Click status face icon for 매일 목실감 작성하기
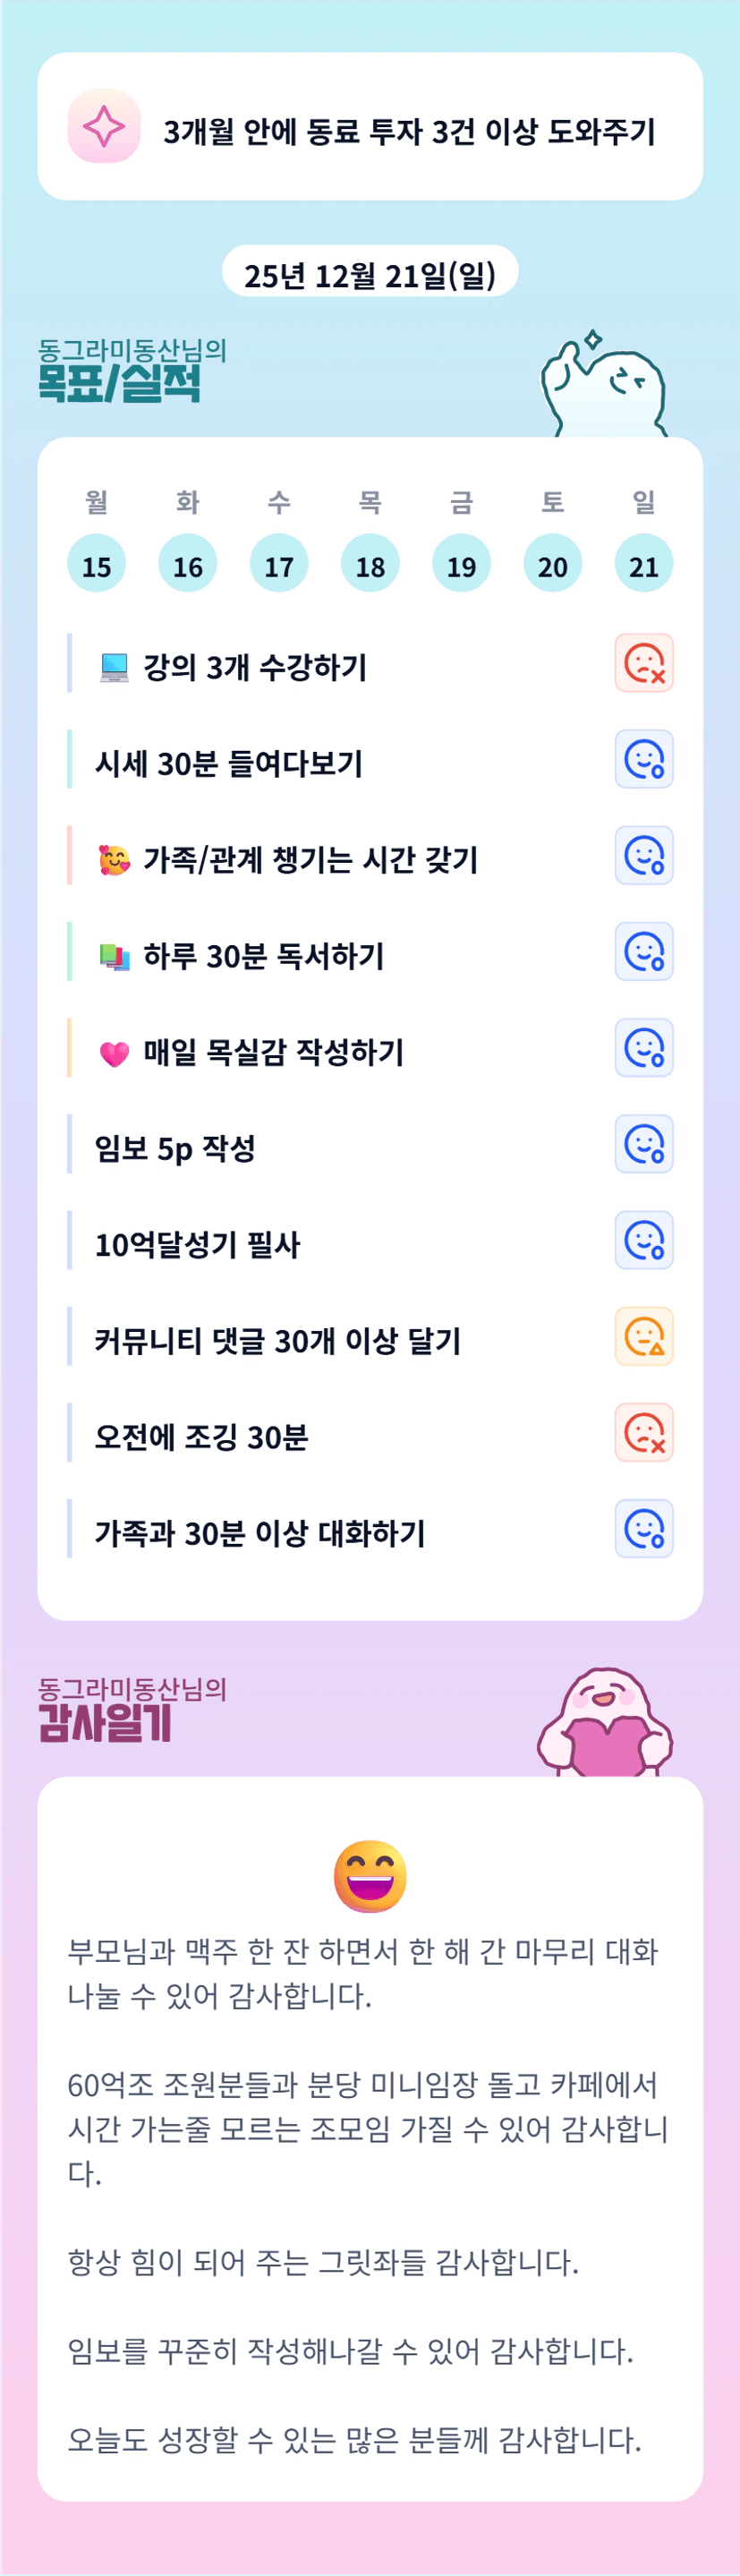The height and width of the screenshot is (2576, 740). click(x=643, y=1048)
